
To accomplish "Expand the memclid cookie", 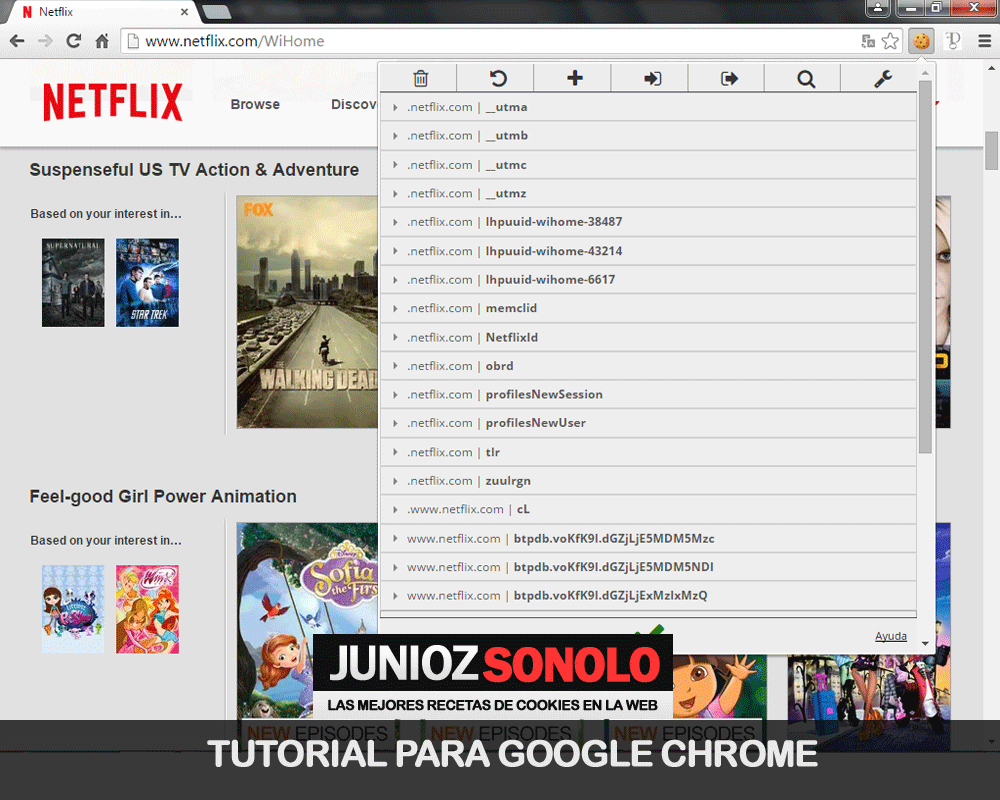I will click(649, 308).
